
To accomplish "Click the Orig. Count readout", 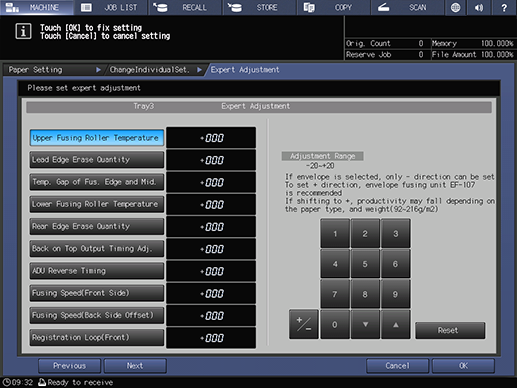I will 387,43.
